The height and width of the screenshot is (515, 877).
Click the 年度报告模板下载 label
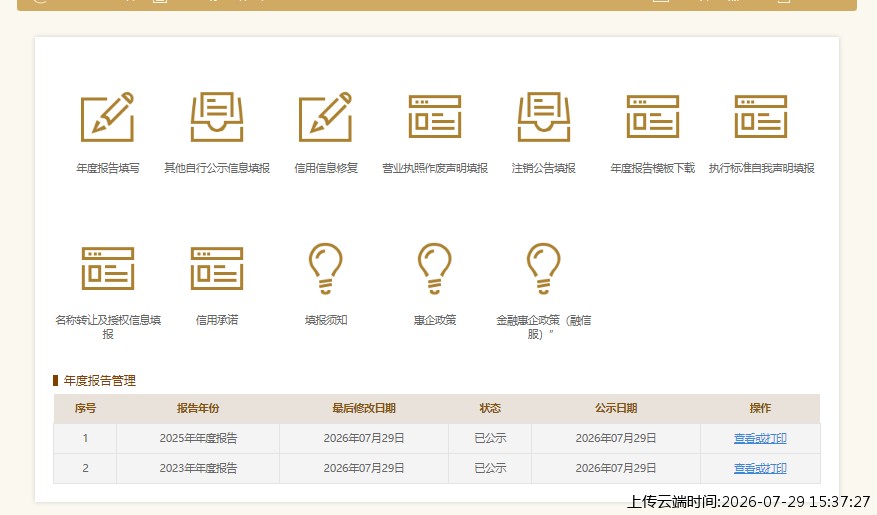click(653, 168)
